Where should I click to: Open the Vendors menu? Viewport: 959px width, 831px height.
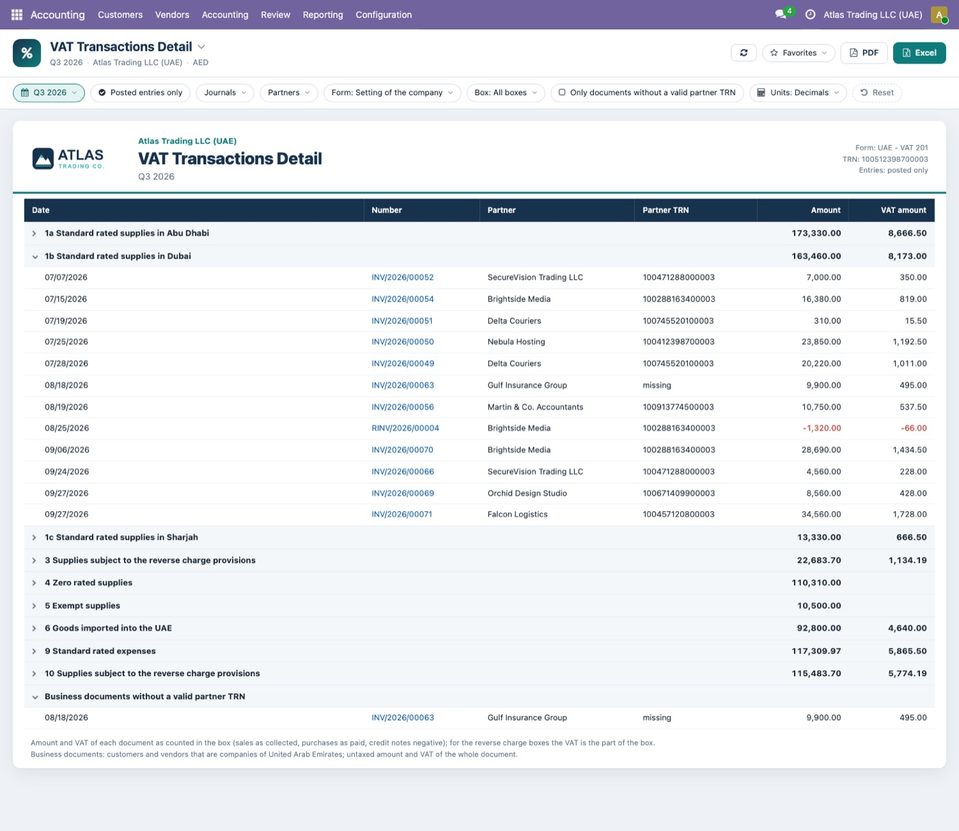(172, 15)
